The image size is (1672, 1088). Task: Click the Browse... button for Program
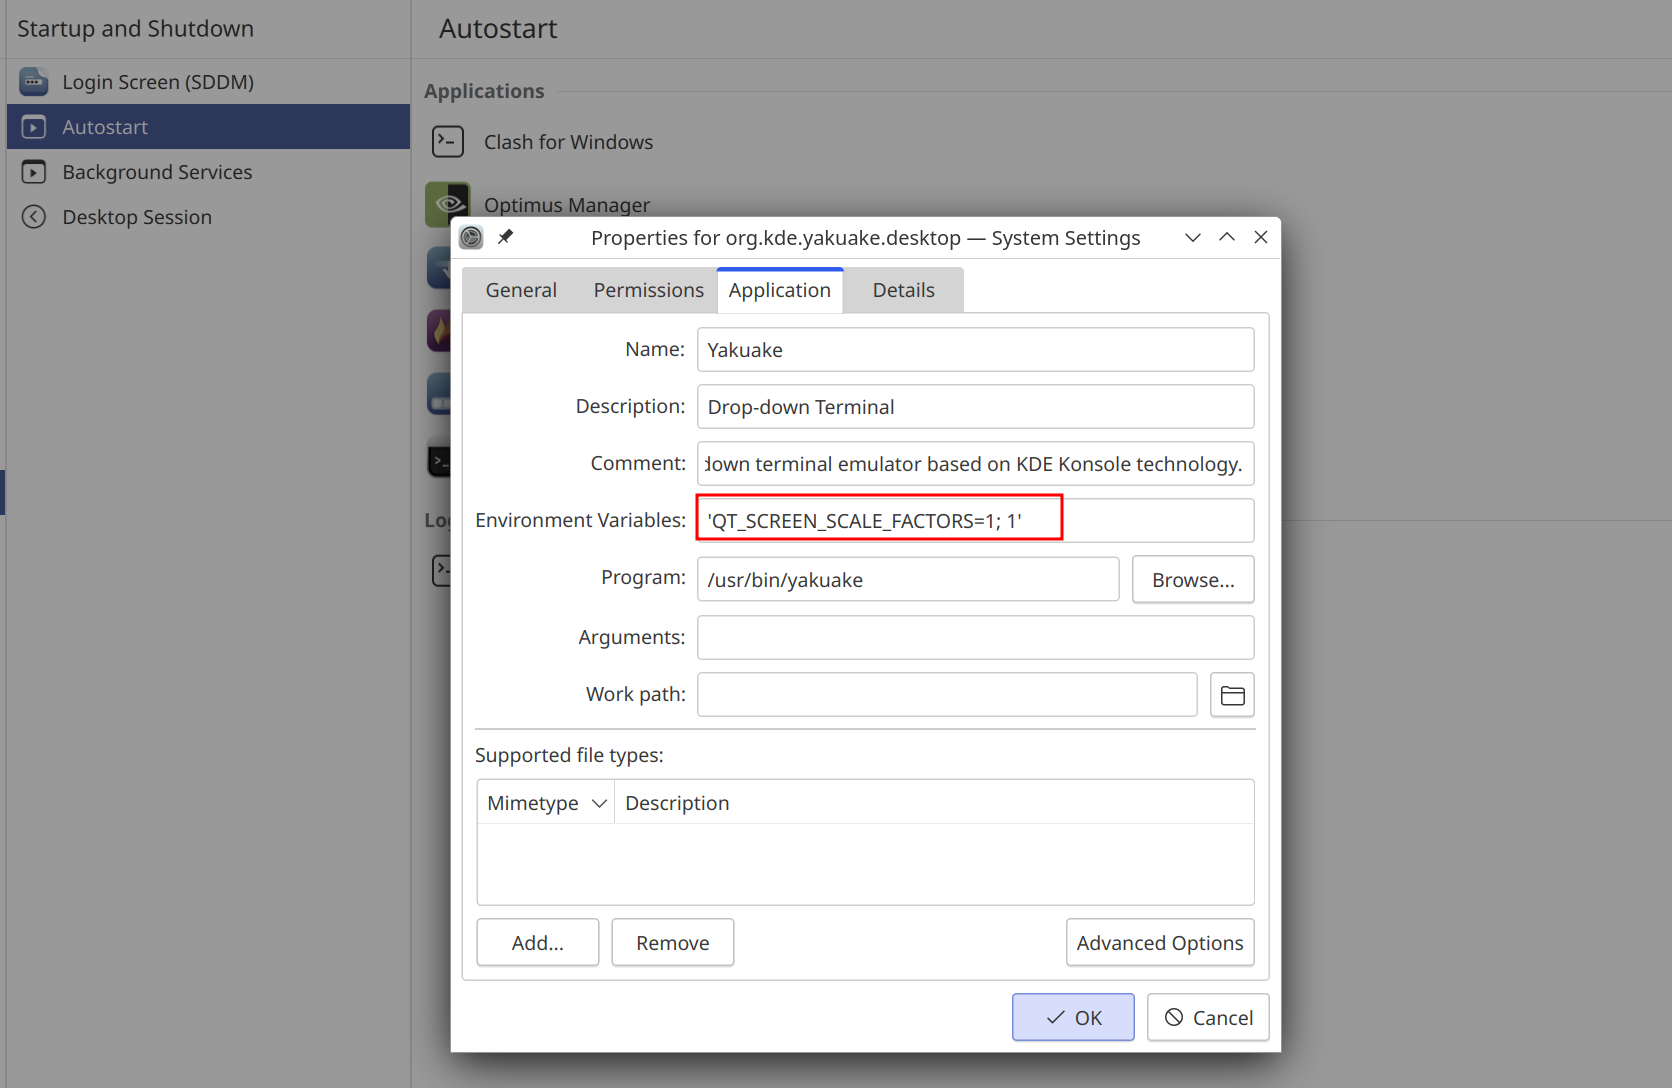point(1193,580)
